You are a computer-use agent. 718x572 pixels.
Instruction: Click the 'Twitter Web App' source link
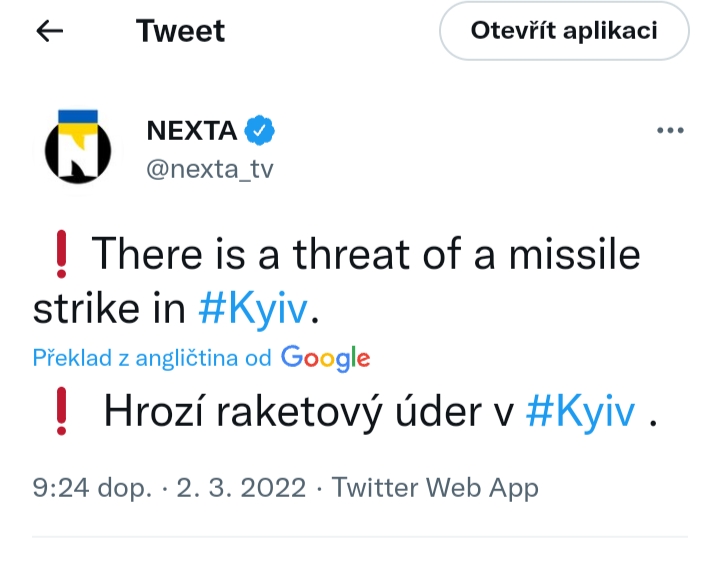point(435,488)
